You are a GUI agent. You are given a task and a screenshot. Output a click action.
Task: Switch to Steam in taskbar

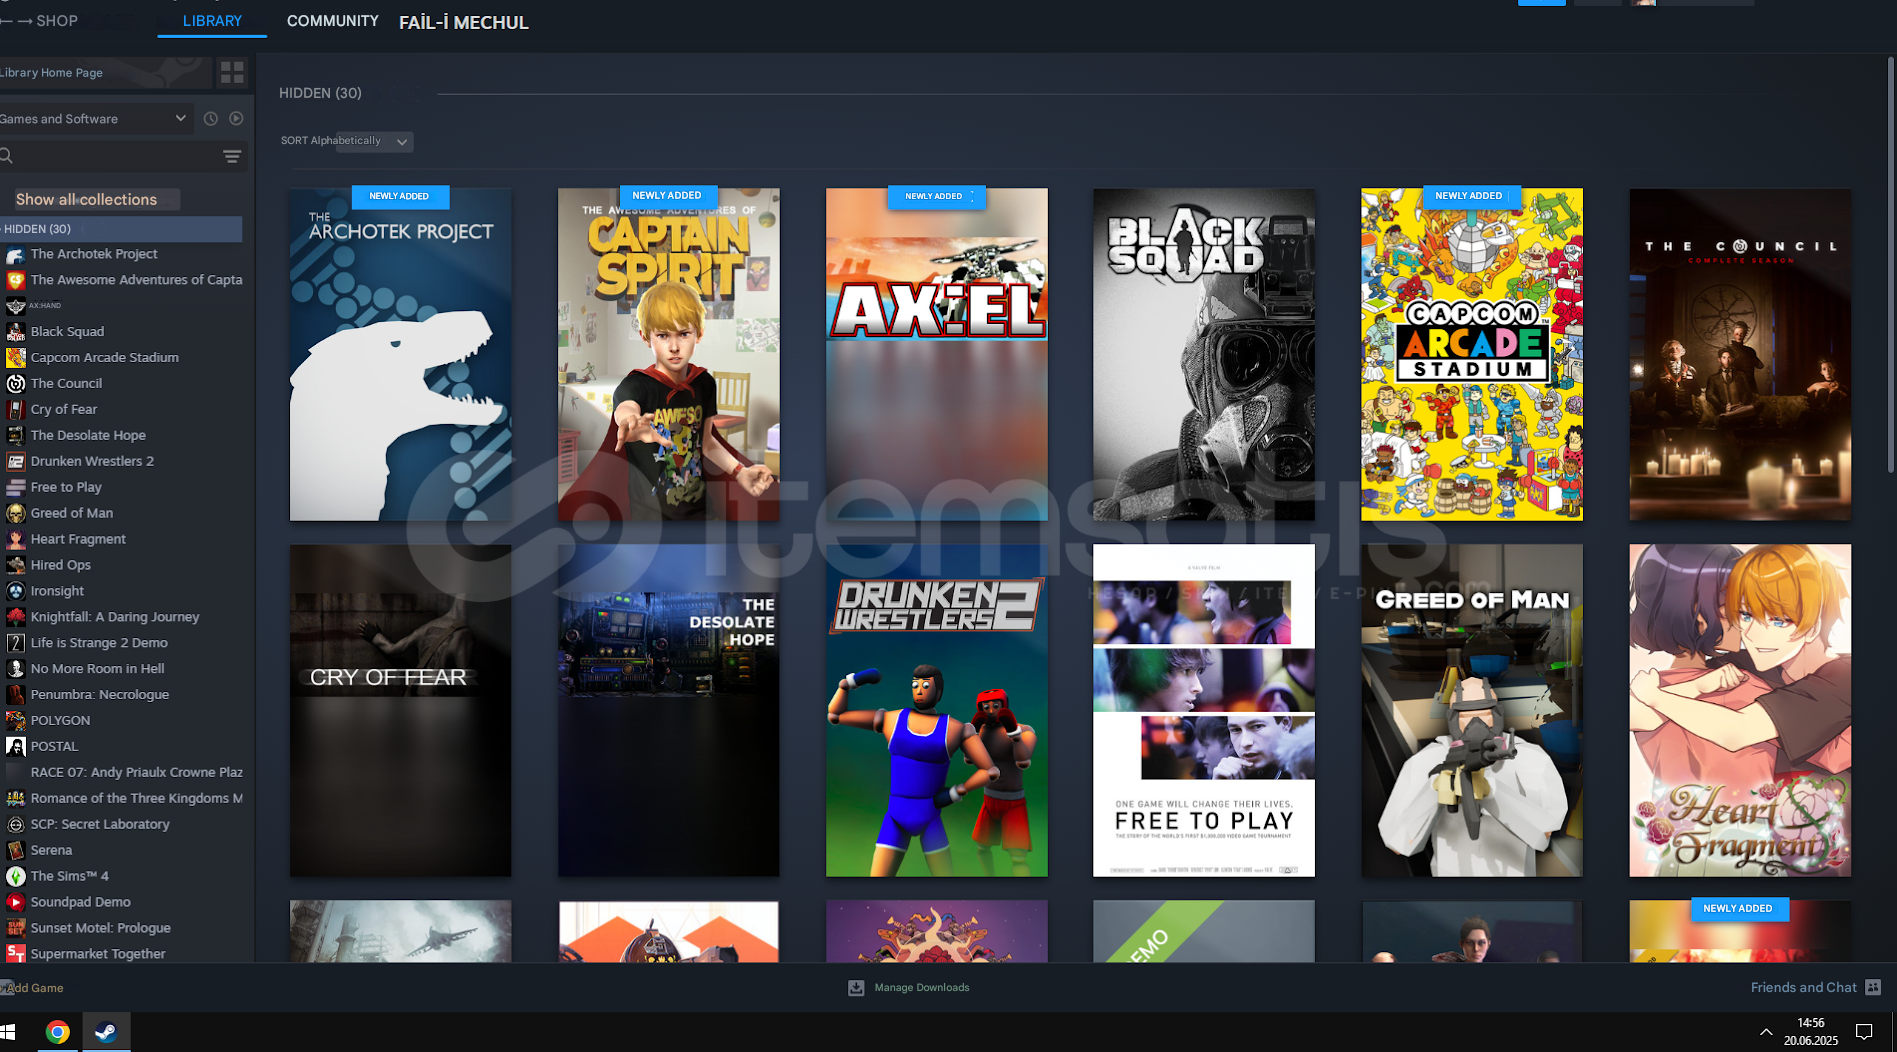(106, 1032)
